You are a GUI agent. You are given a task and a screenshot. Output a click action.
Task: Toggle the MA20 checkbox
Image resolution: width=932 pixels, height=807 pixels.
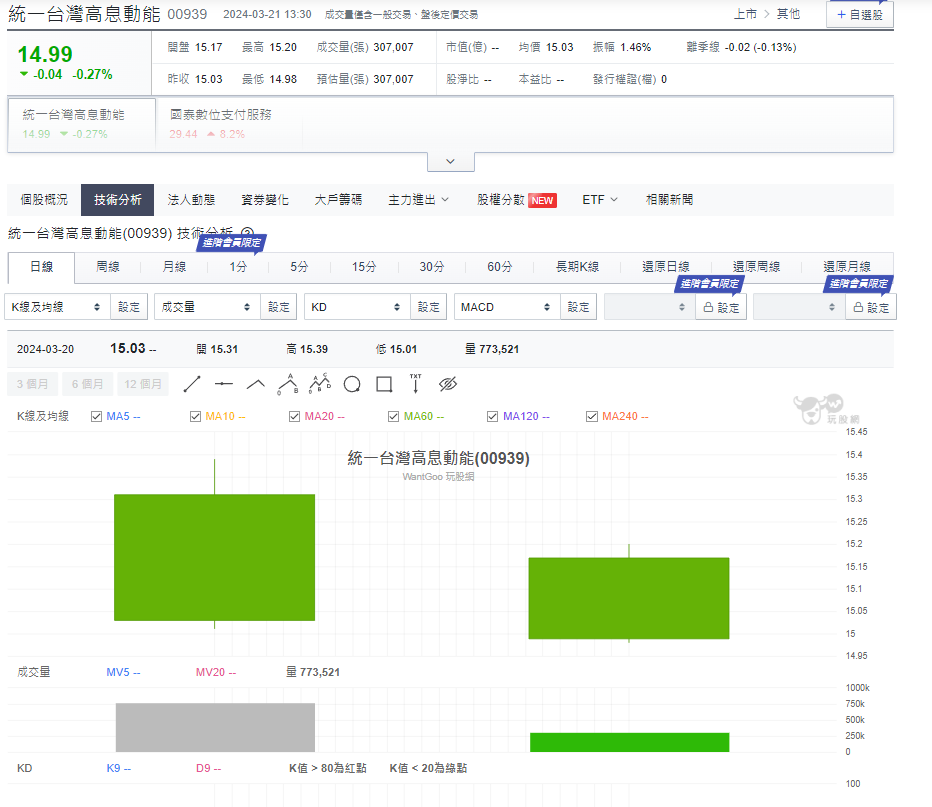pyautogui.click(x=294, y=417)
